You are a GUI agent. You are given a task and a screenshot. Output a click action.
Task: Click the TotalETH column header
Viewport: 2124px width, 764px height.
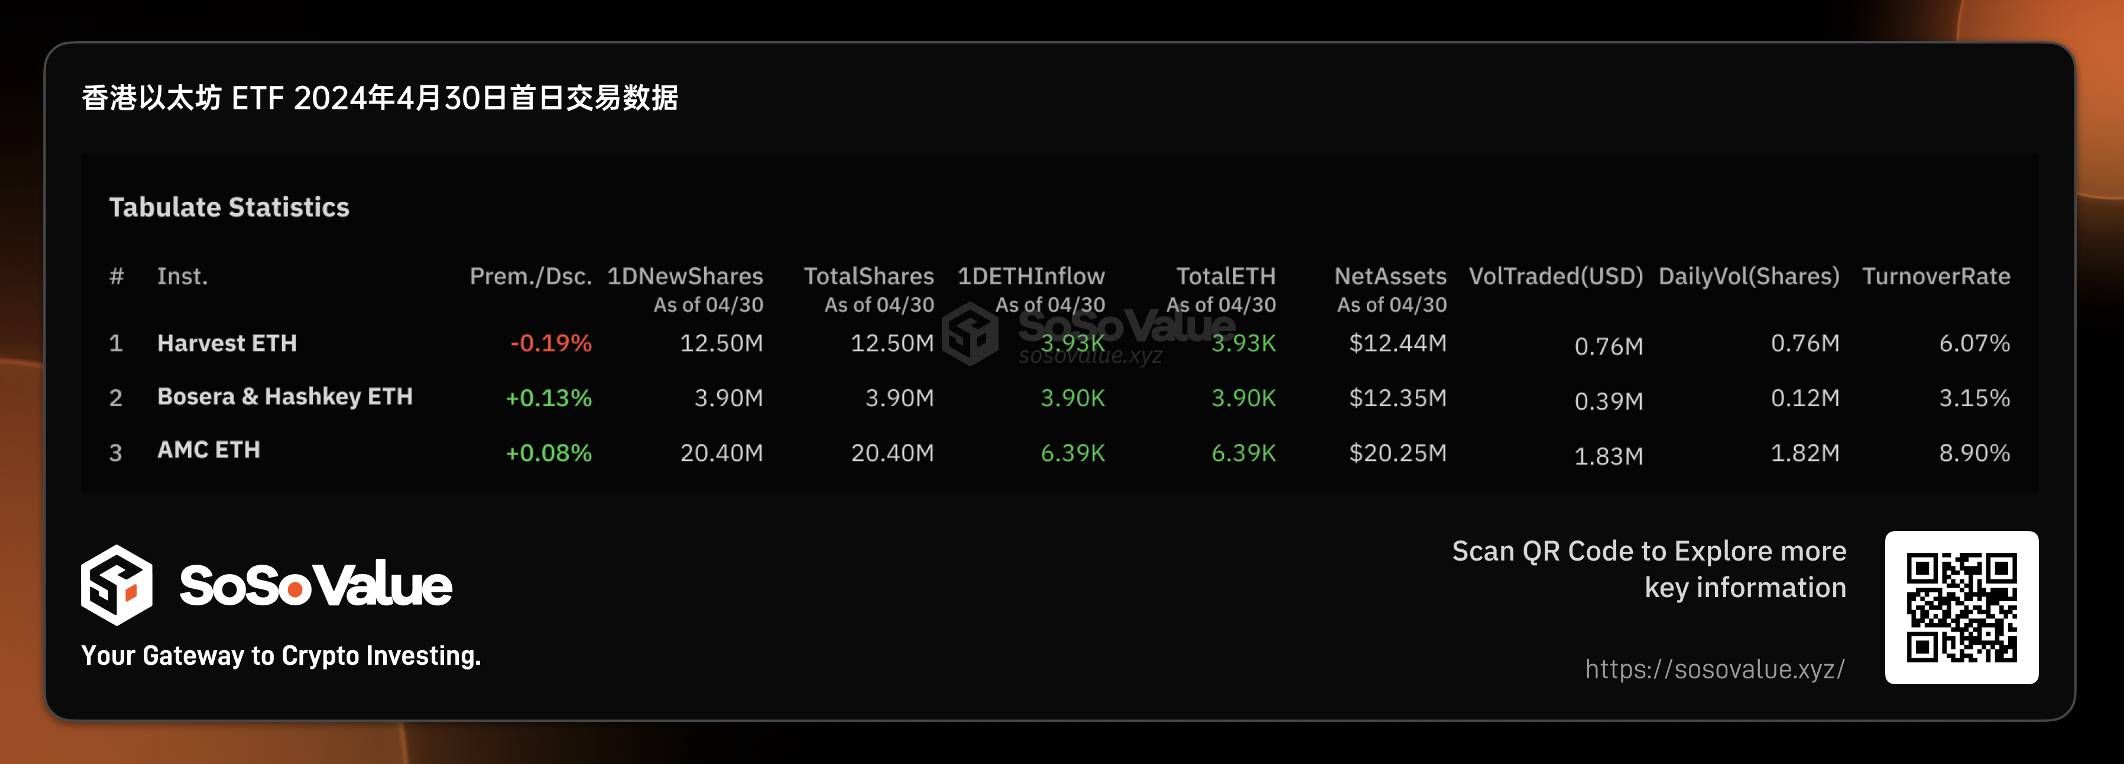(x=1225, y=276)
